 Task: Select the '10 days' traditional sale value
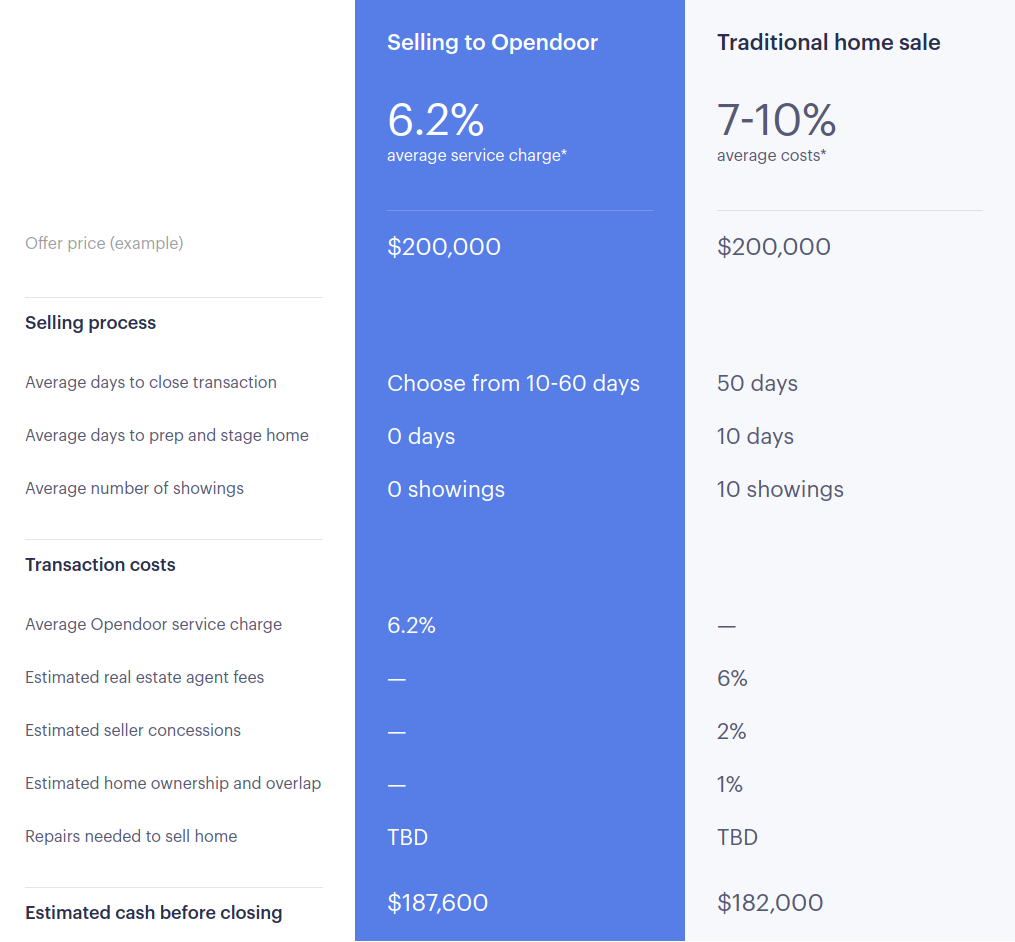tap(755, 436)
